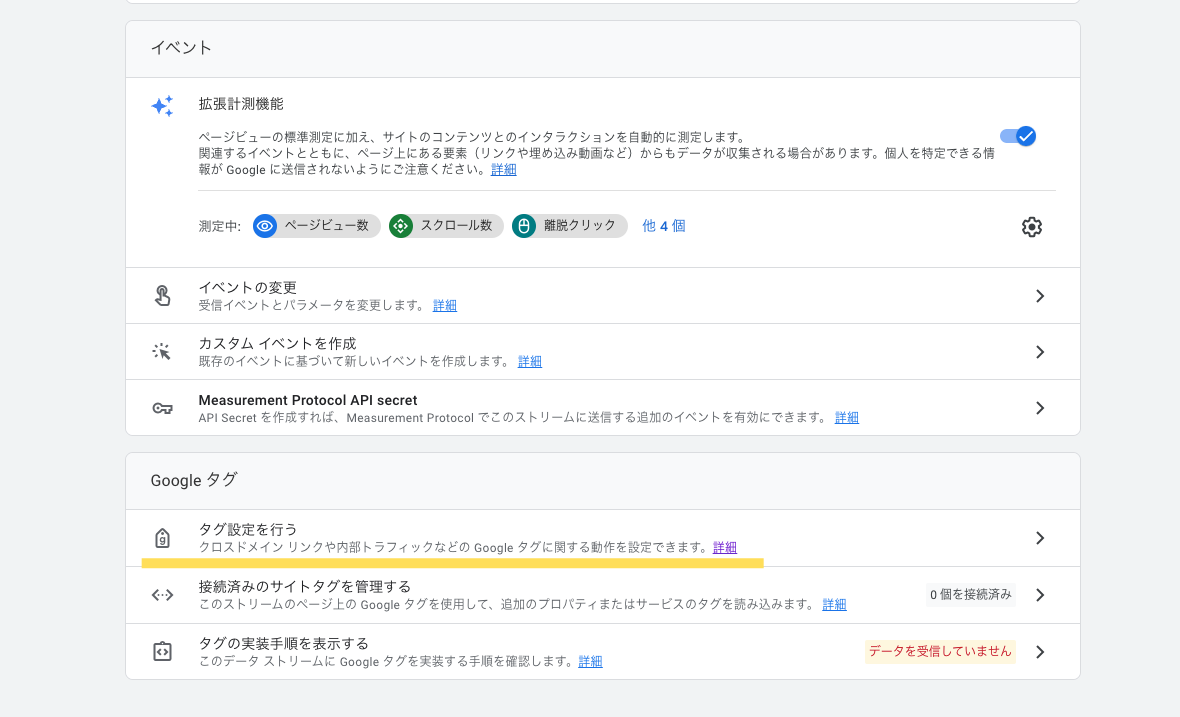
Task: Expand 接続済みのサイトタグを管理する row chevron
Action: point(1040,595)
